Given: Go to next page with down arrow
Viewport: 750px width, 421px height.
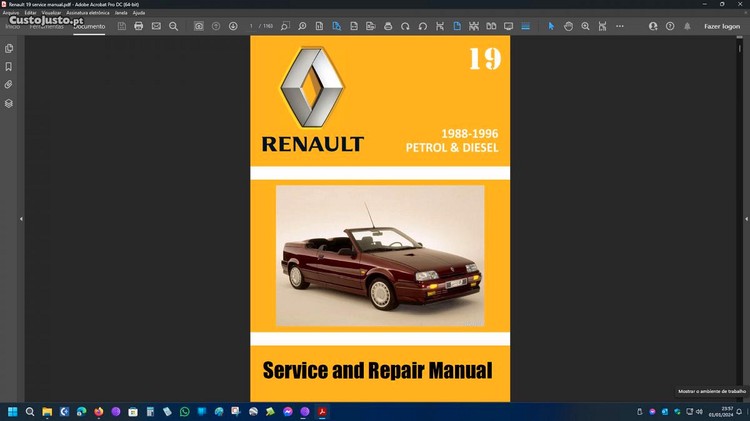Looking at the screenshot, I should click(233, 26).
